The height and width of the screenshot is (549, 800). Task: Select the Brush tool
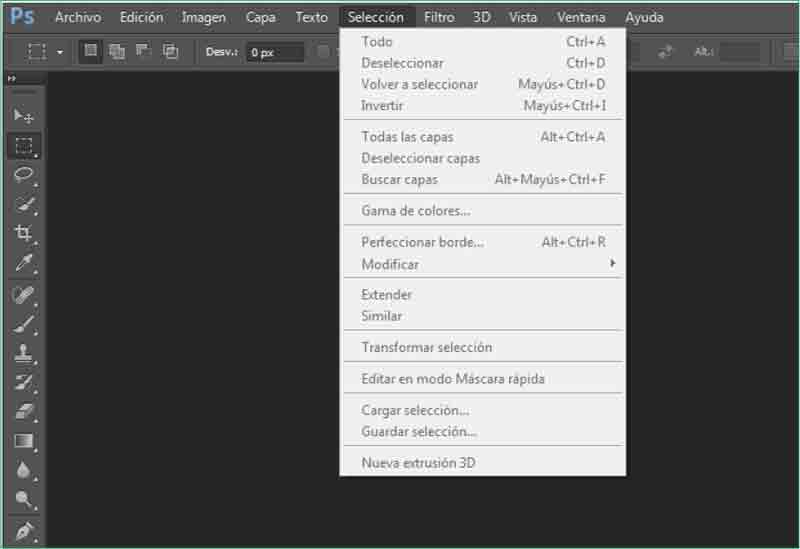coord(24,323)
